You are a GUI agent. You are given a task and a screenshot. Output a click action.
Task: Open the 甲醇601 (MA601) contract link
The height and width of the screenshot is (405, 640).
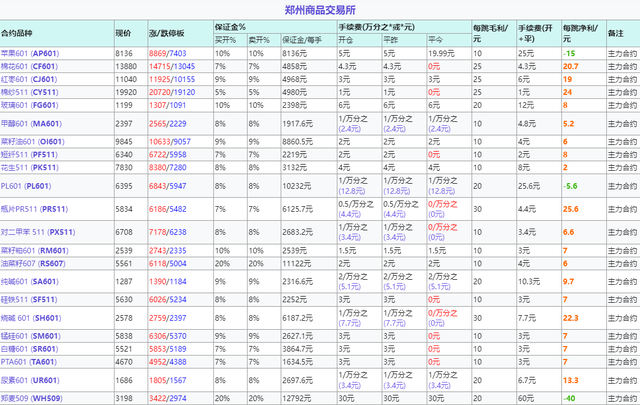pos(31,124)
